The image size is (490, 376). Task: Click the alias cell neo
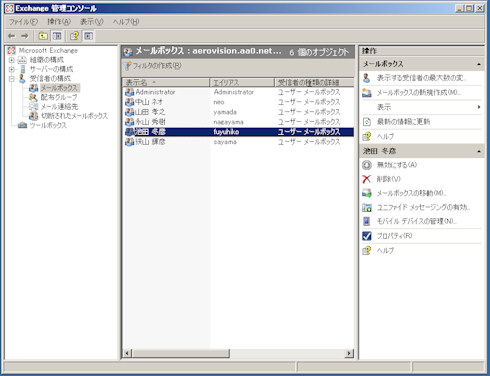point(219,102)
